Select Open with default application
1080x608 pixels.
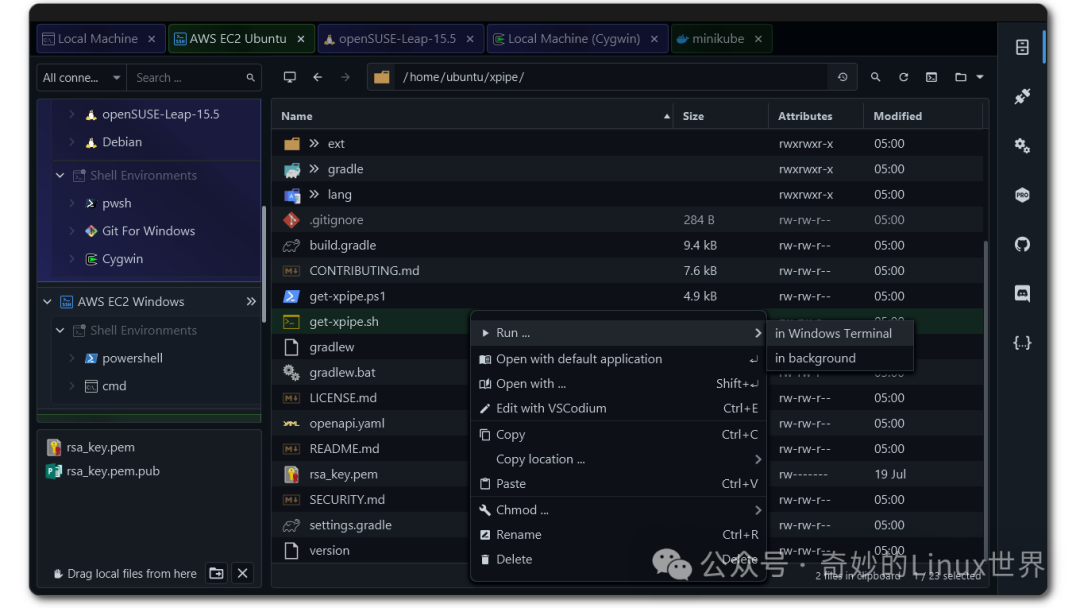coord(618,359)
